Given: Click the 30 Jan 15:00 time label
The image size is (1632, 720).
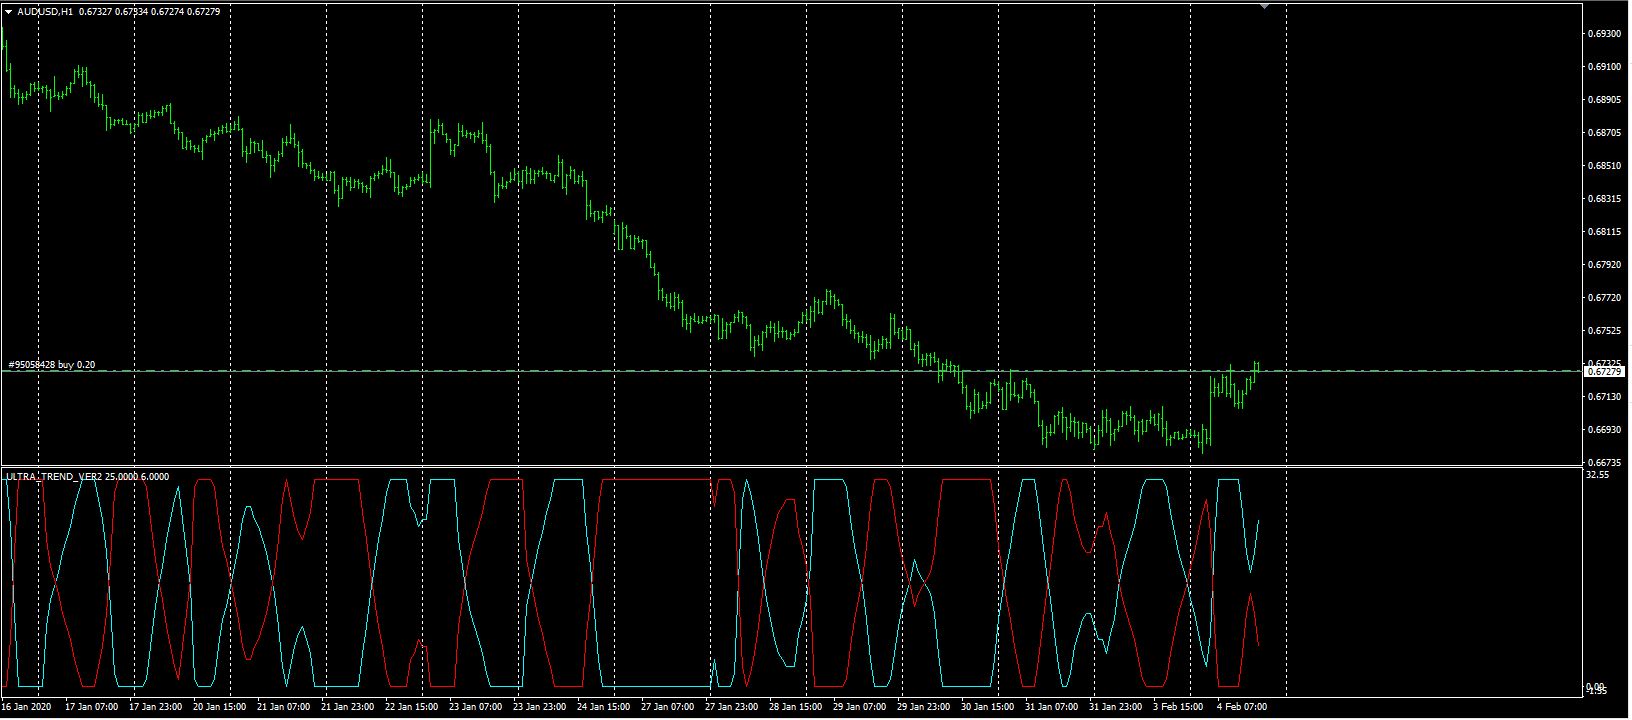Looking at the screenshot, I should 987,707.
